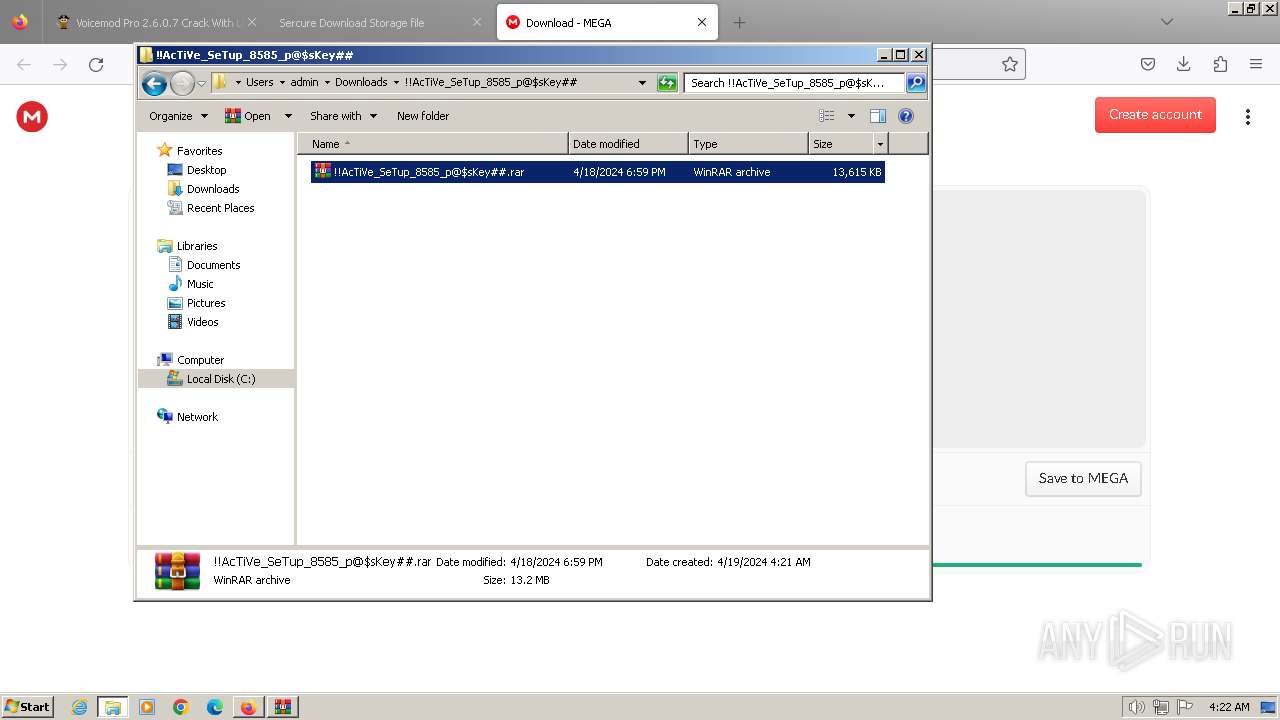
Task: Open Desktop in the navigation pane
Action: click(206, 170)
